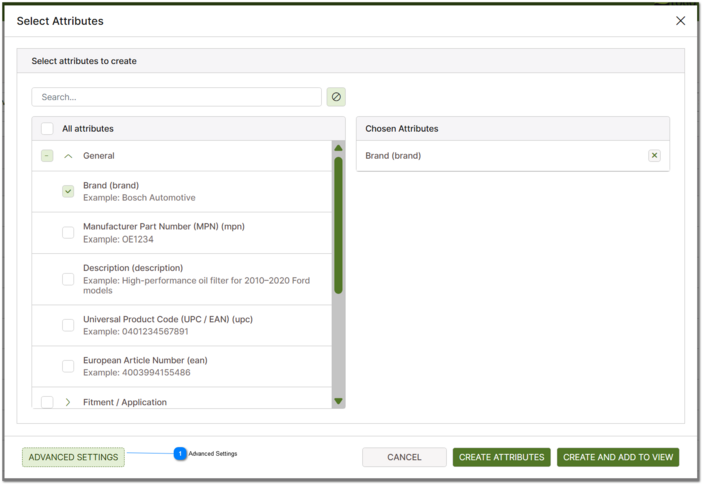Click the Cancel button
The width and height of the screenshot is (703, 485).
(x=404, y=457)
